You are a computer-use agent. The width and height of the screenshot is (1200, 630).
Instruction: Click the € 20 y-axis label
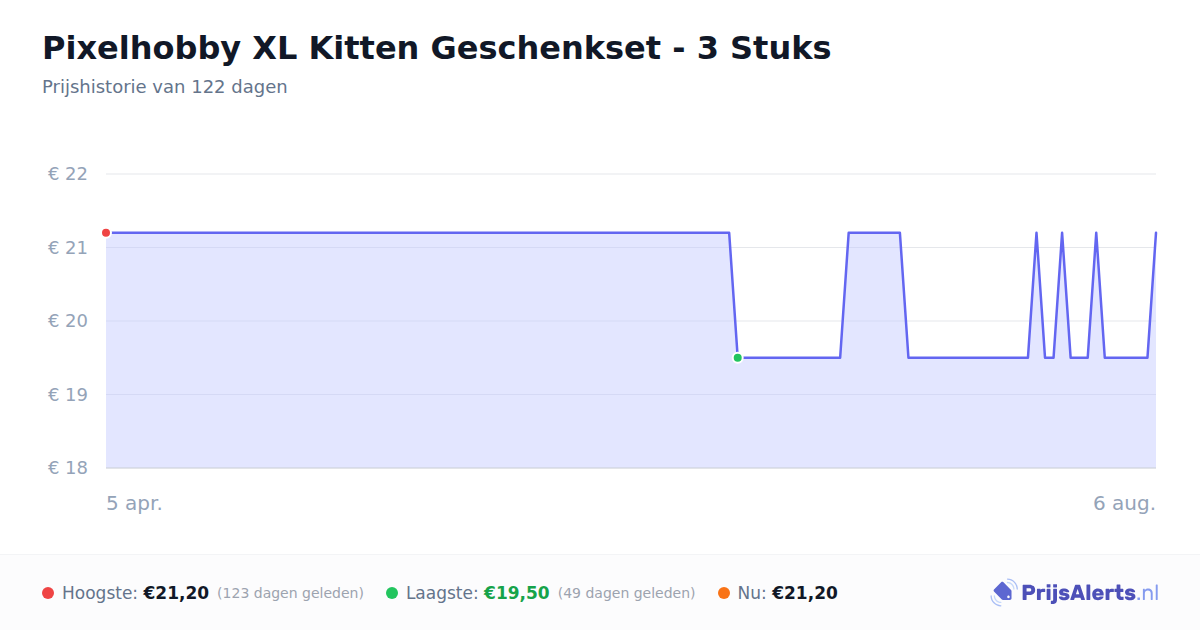click(x=68, y=321)
